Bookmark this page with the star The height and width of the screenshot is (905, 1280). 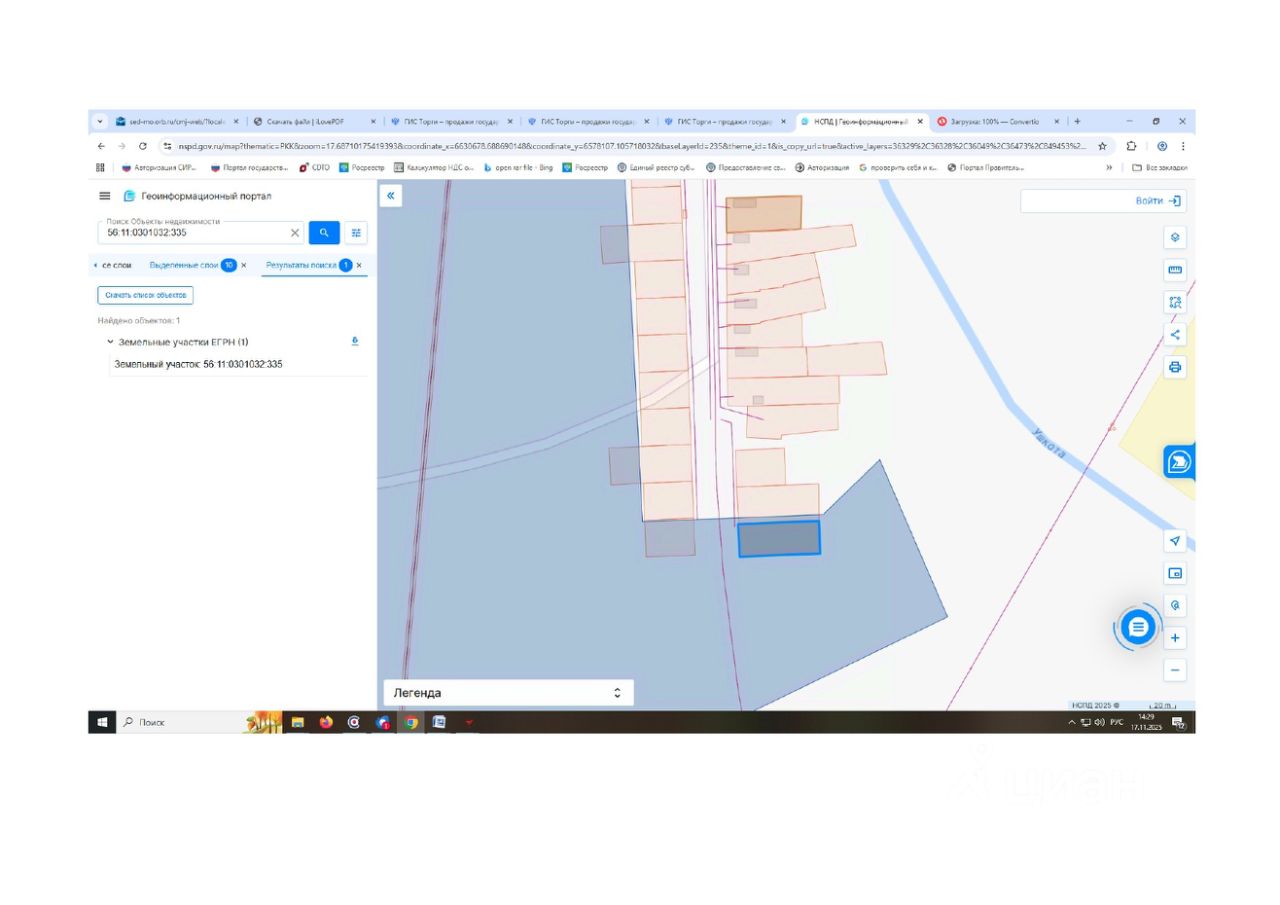point(1102,145)
